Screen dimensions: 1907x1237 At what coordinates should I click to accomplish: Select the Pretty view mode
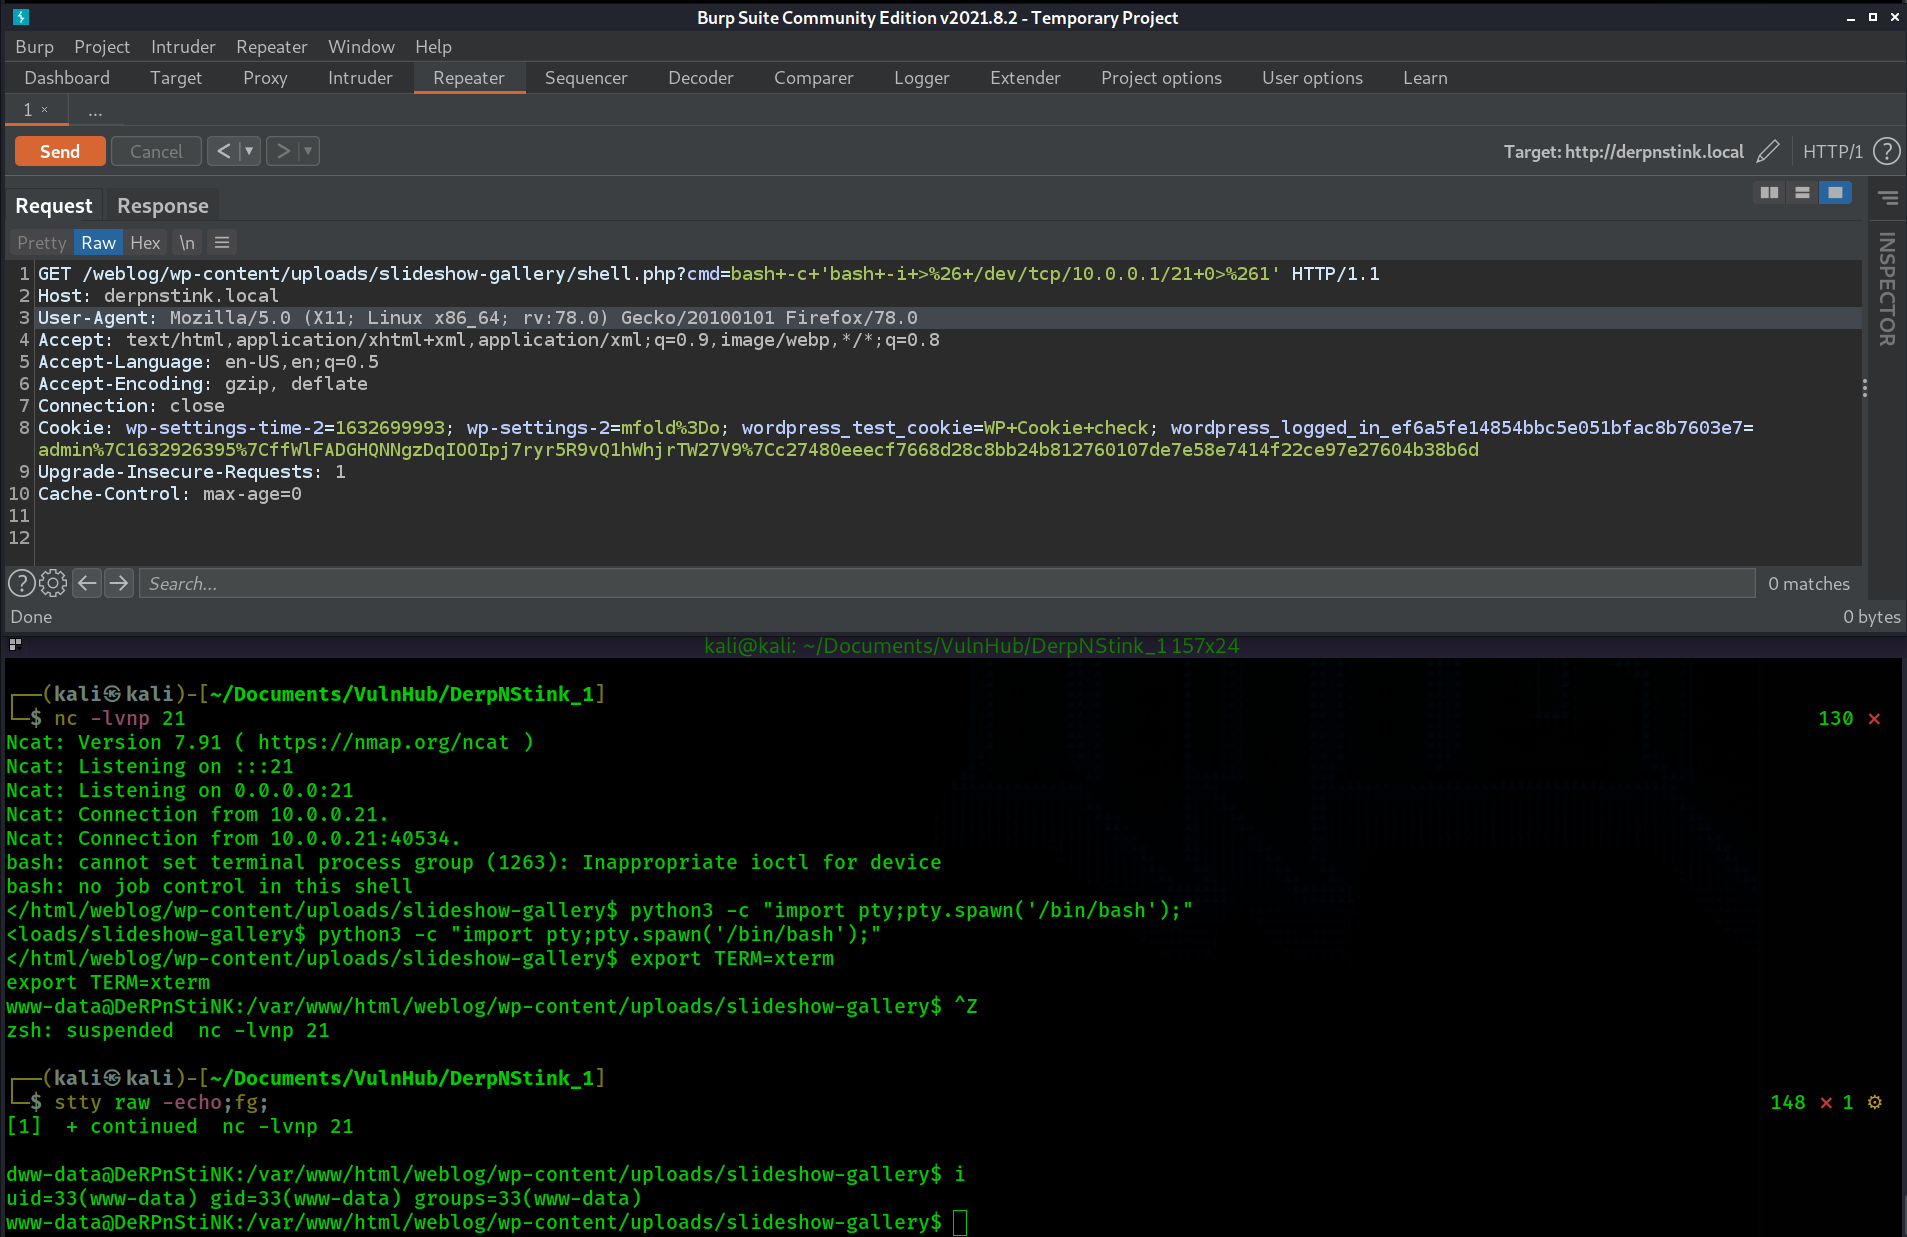pyautogui.click(x=41, y=242)
